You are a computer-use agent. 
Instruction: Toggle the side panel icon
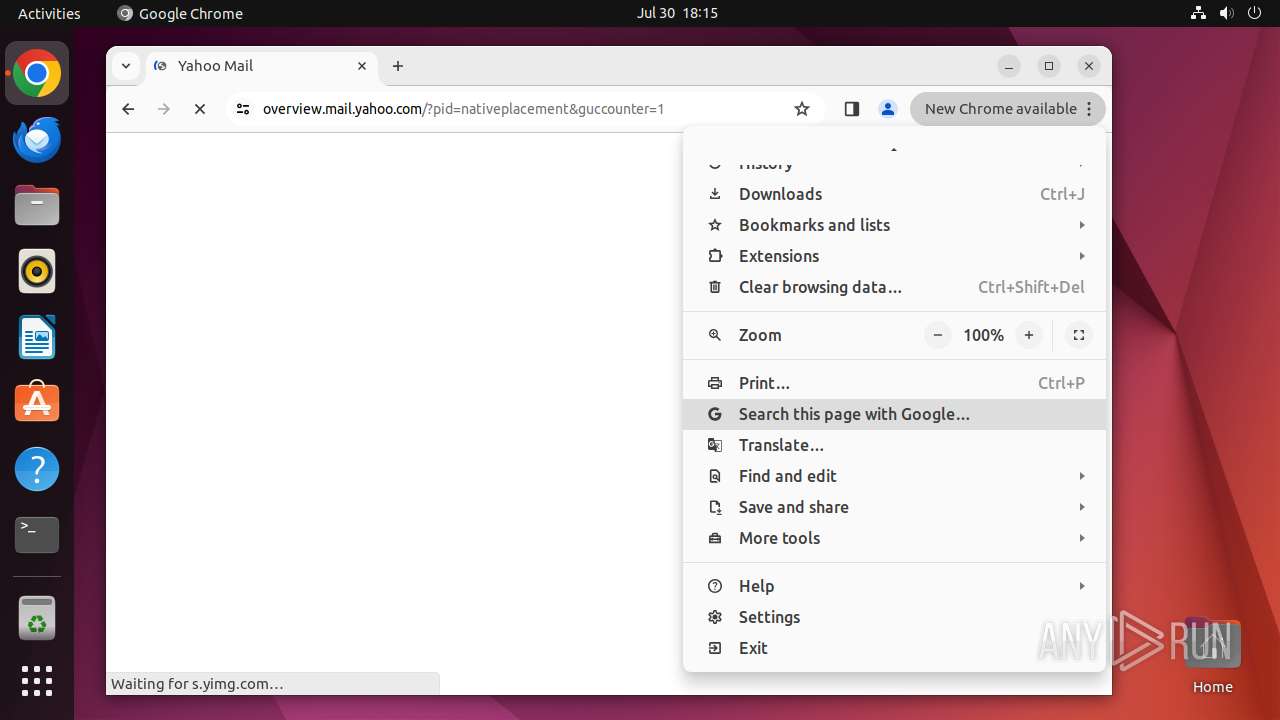[x=851, y=109]
